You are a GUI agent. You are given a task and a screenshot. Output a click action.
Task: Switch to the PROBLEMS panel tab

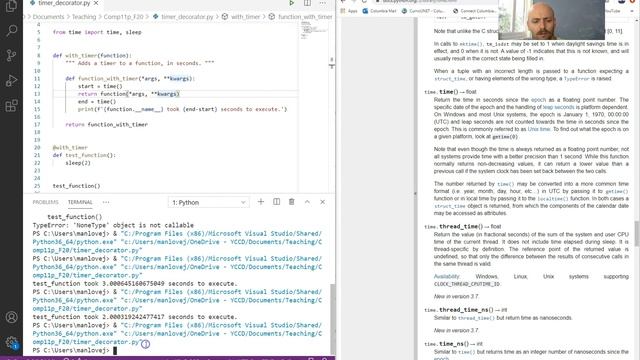(x=45, y=202)
